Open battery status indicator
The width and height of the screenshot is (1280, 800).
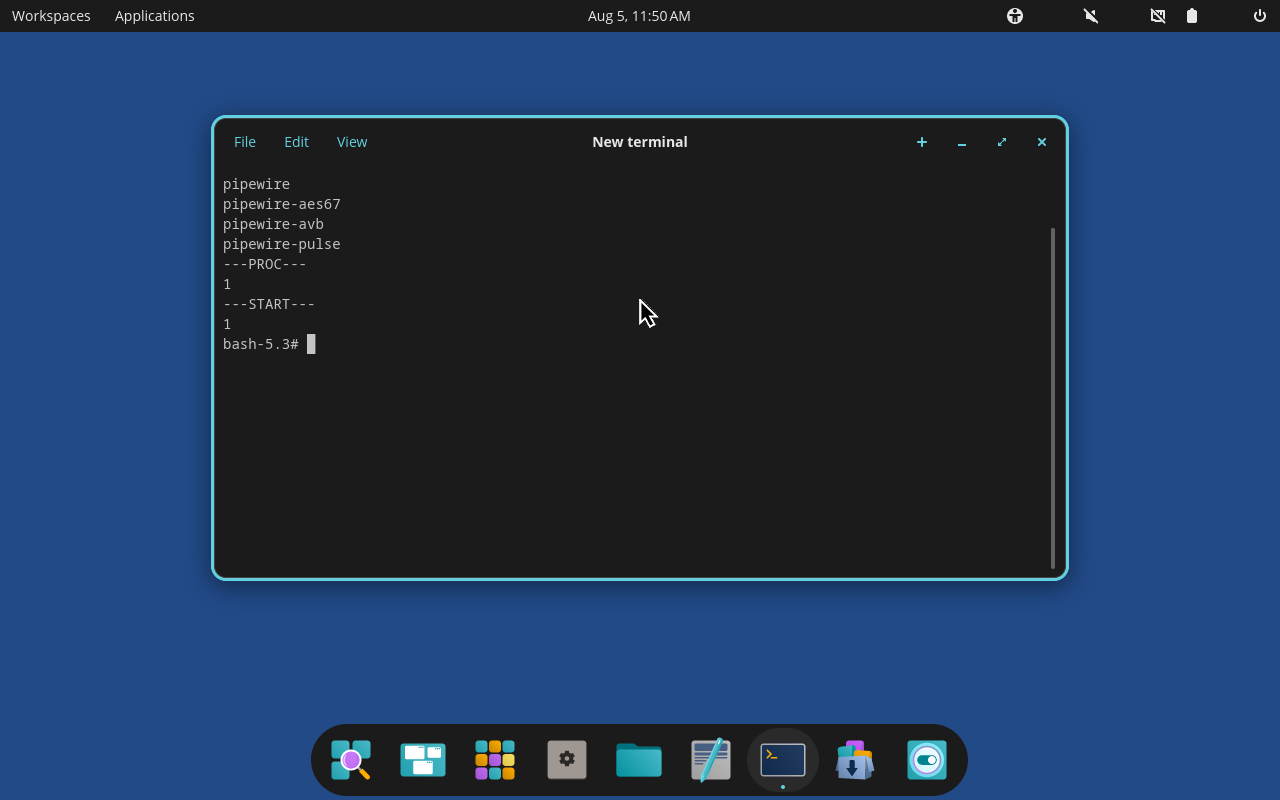coord(1192,16)
